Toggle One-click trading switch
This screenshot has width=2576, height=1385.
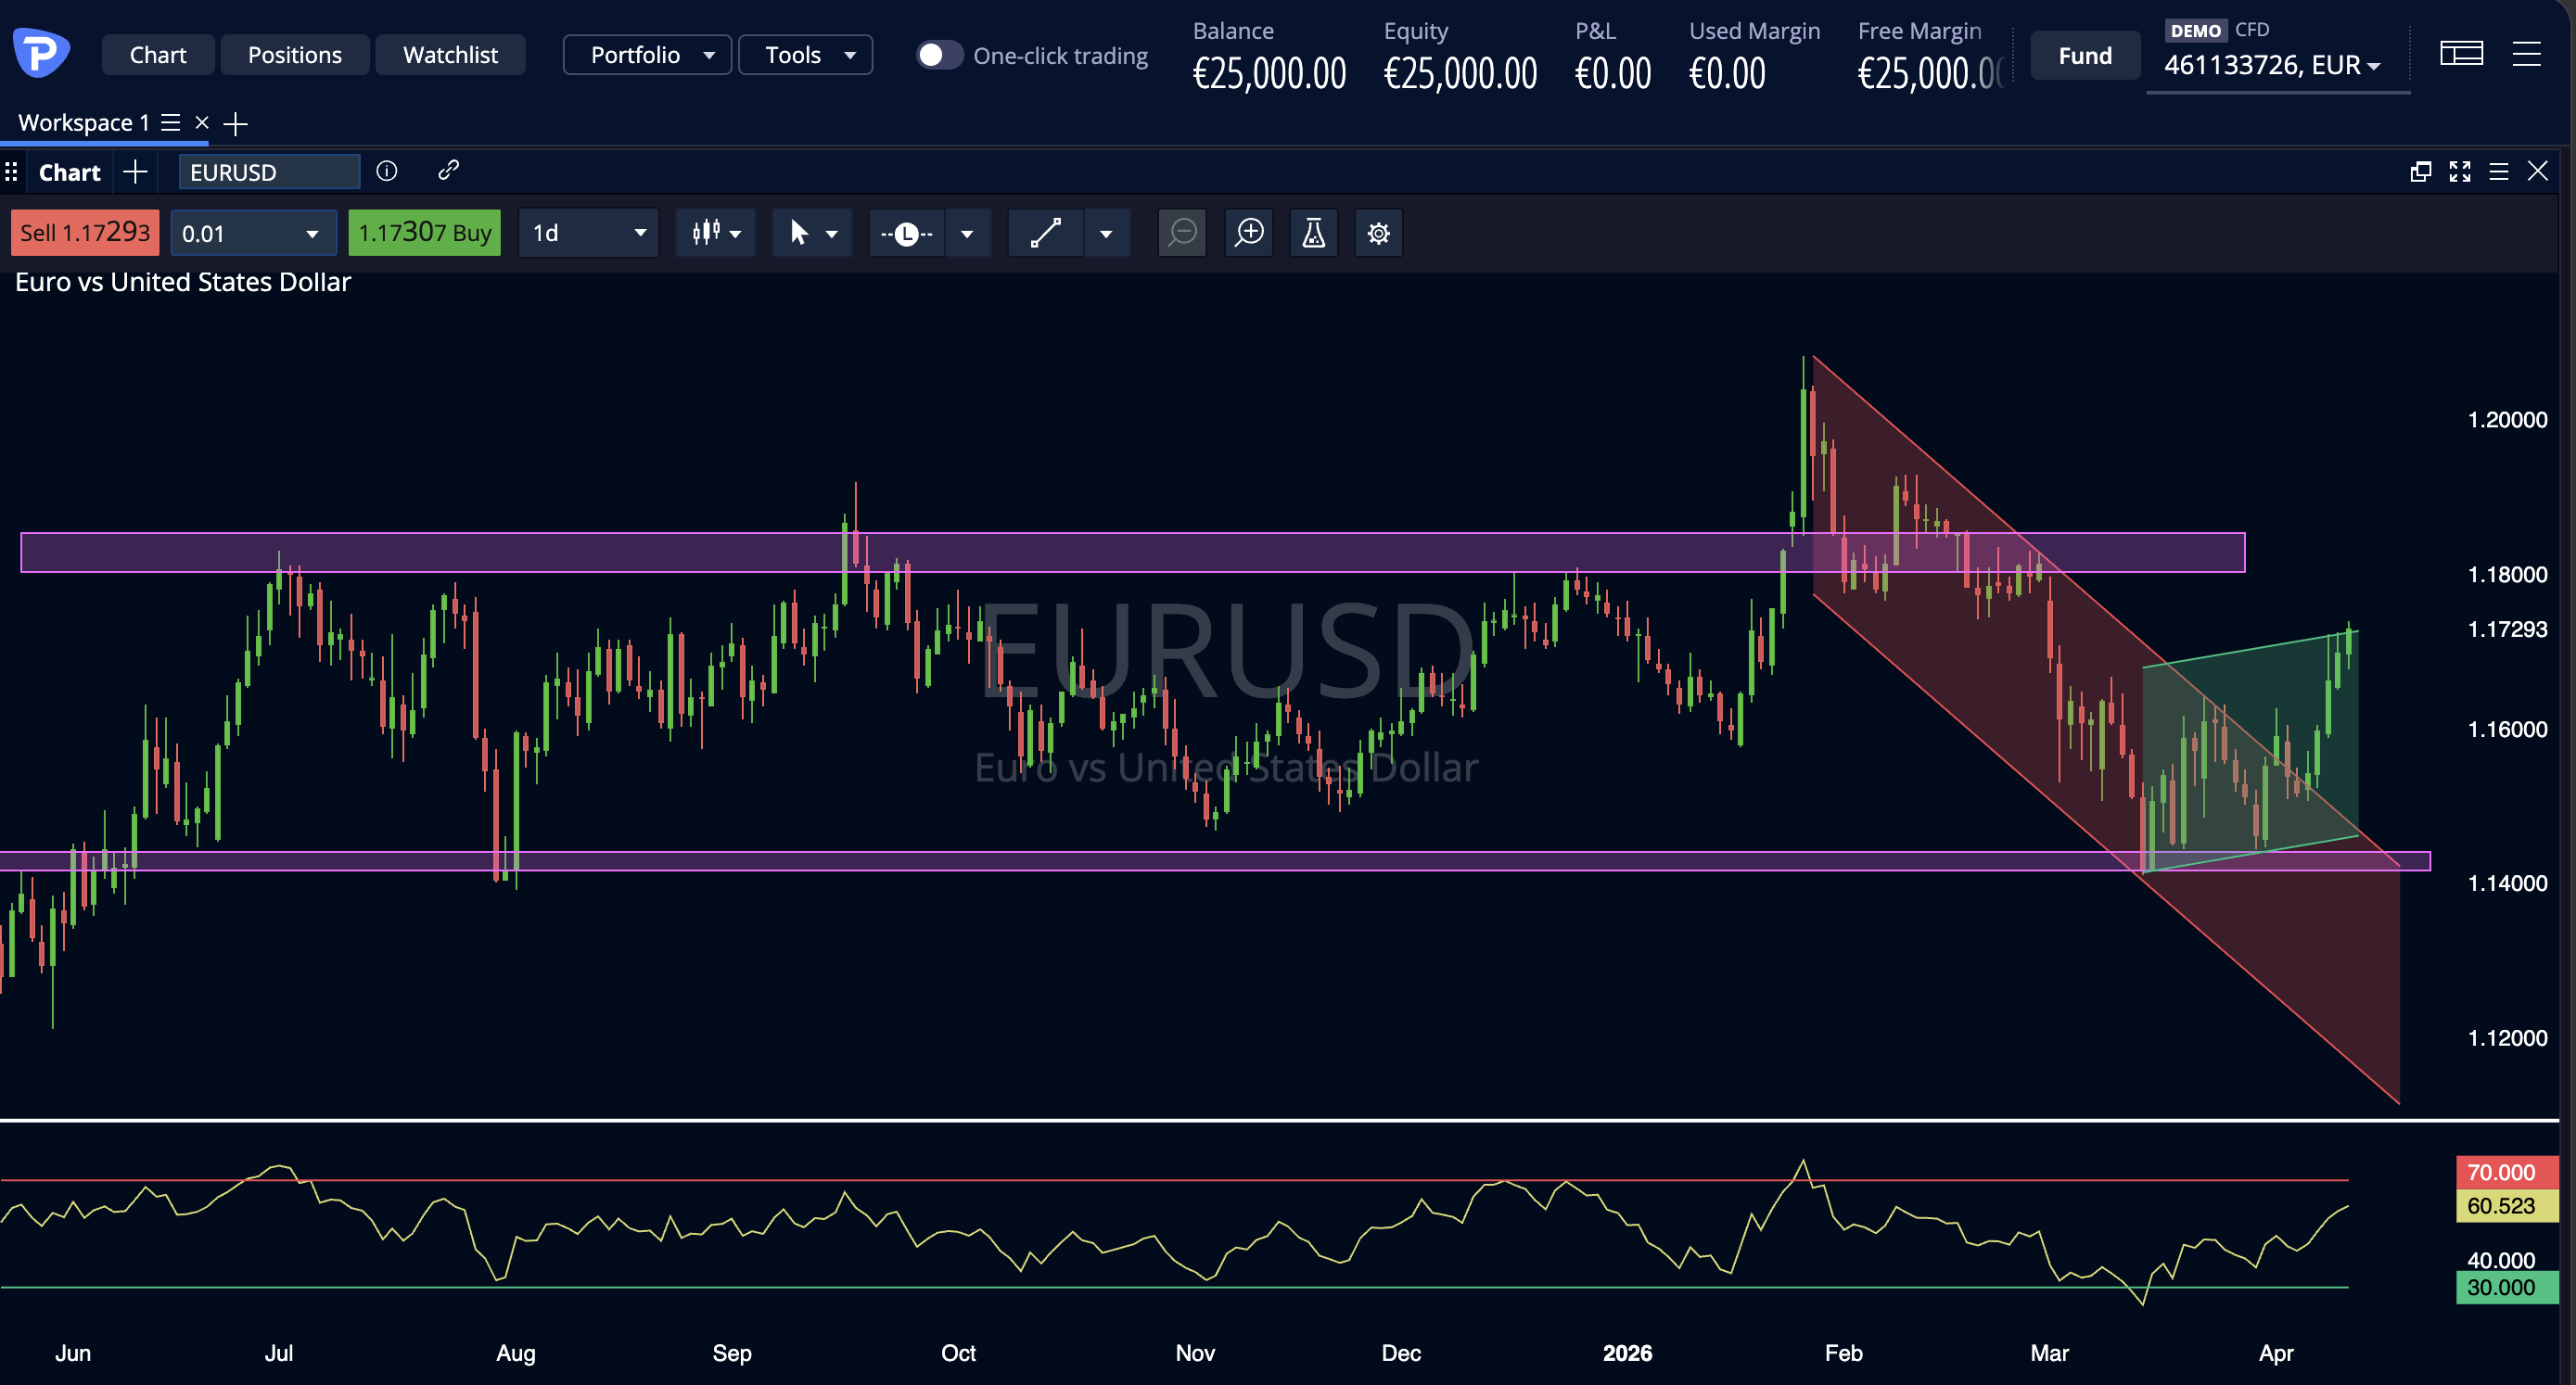click(x=938, y=55)
